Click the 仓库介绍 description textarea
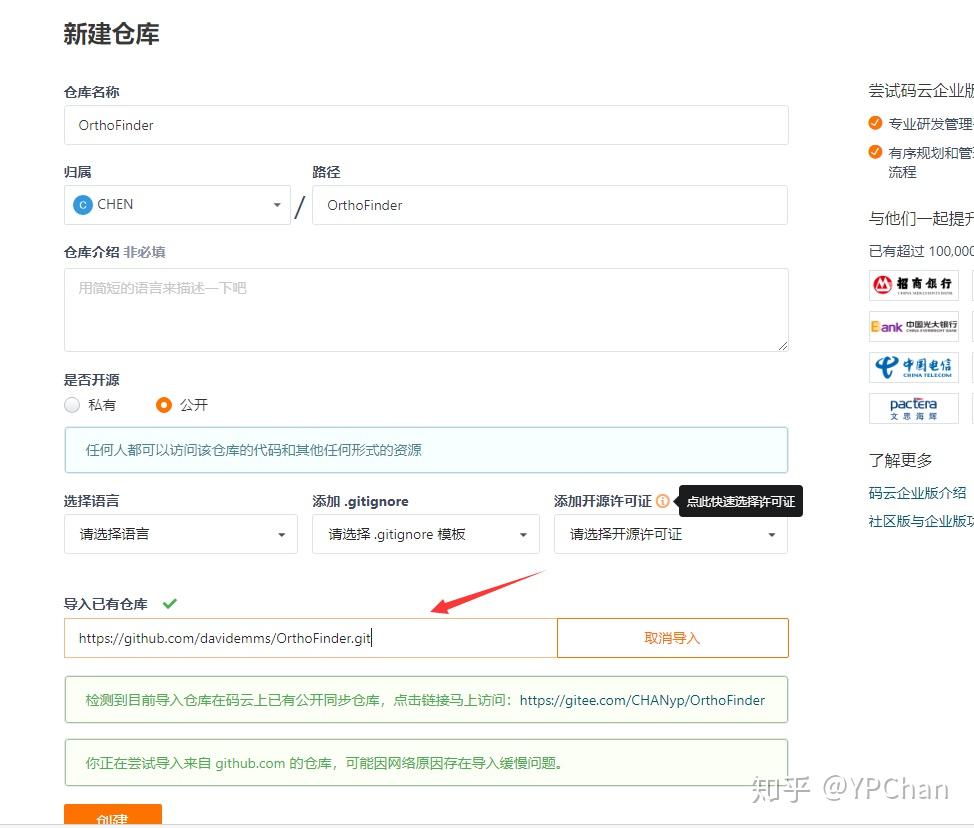Screen dimensions: 974x828 pos(425,310)
